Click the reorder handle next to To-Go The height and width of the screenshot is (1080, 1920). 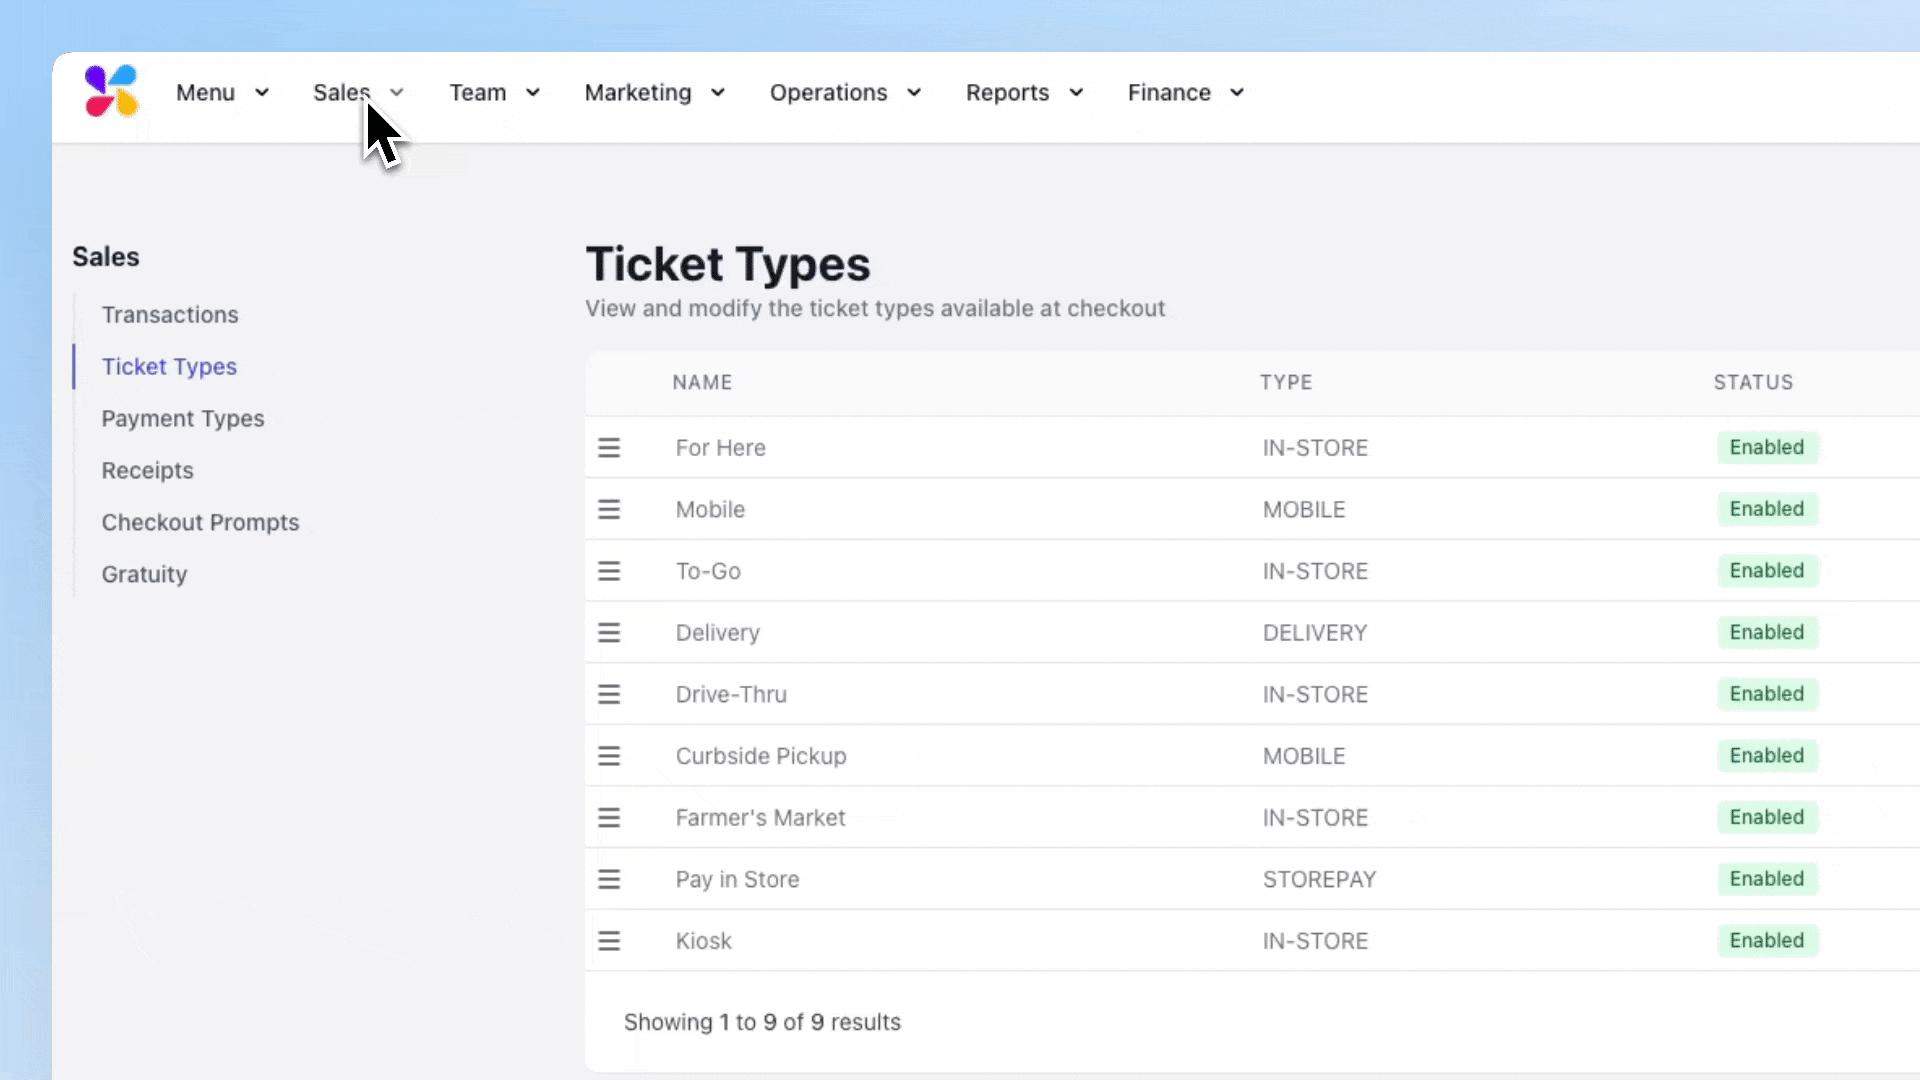(x=609, y=571)
